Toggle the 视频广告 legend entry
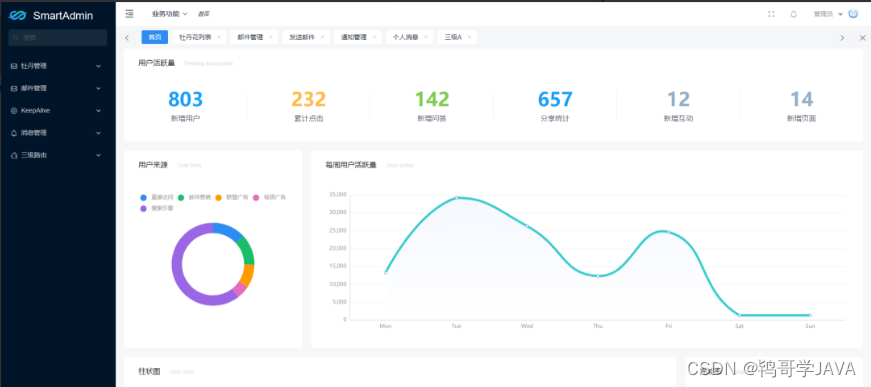The width and height of the screenshot is (871, 387). point(269,197)
